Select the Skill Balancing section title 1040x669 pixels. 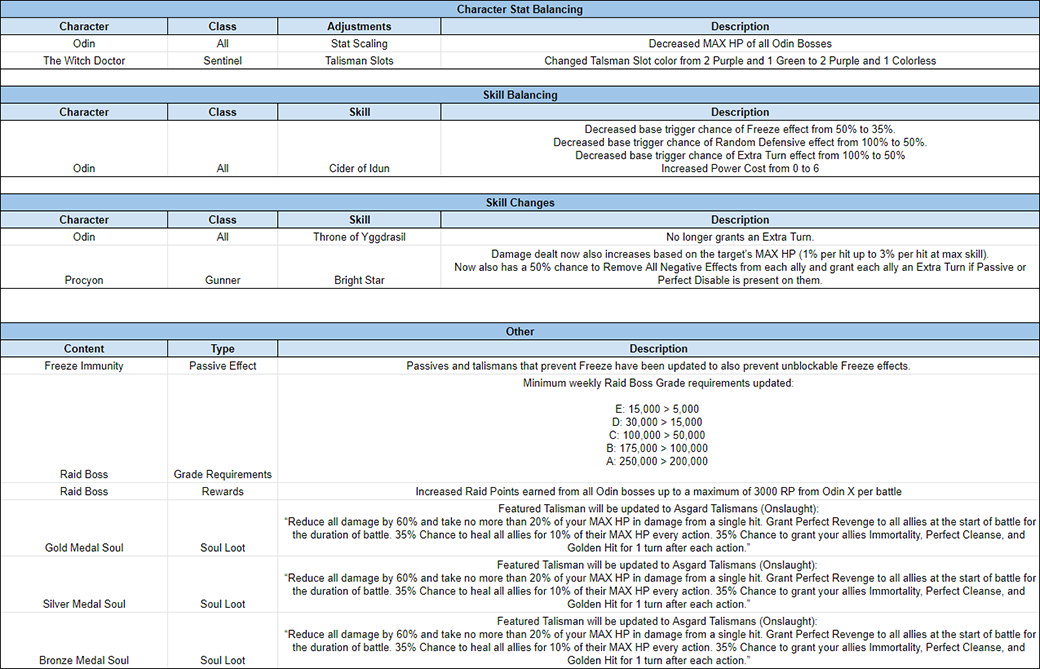tap(520, 95)
